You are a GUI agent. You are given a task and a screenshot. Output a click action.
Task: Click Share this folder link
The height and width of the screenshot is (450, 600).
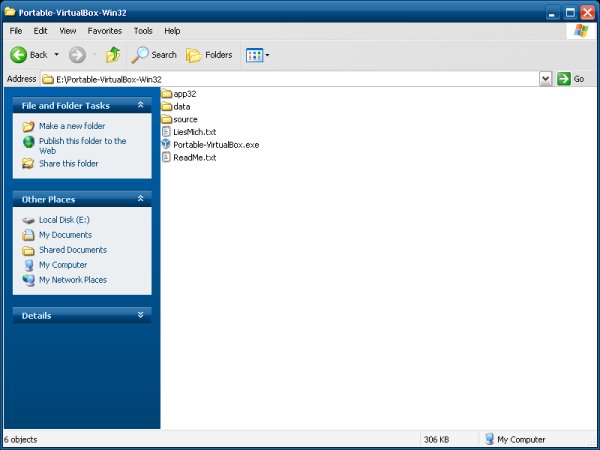pyautogui.click(x=69, y=164)
